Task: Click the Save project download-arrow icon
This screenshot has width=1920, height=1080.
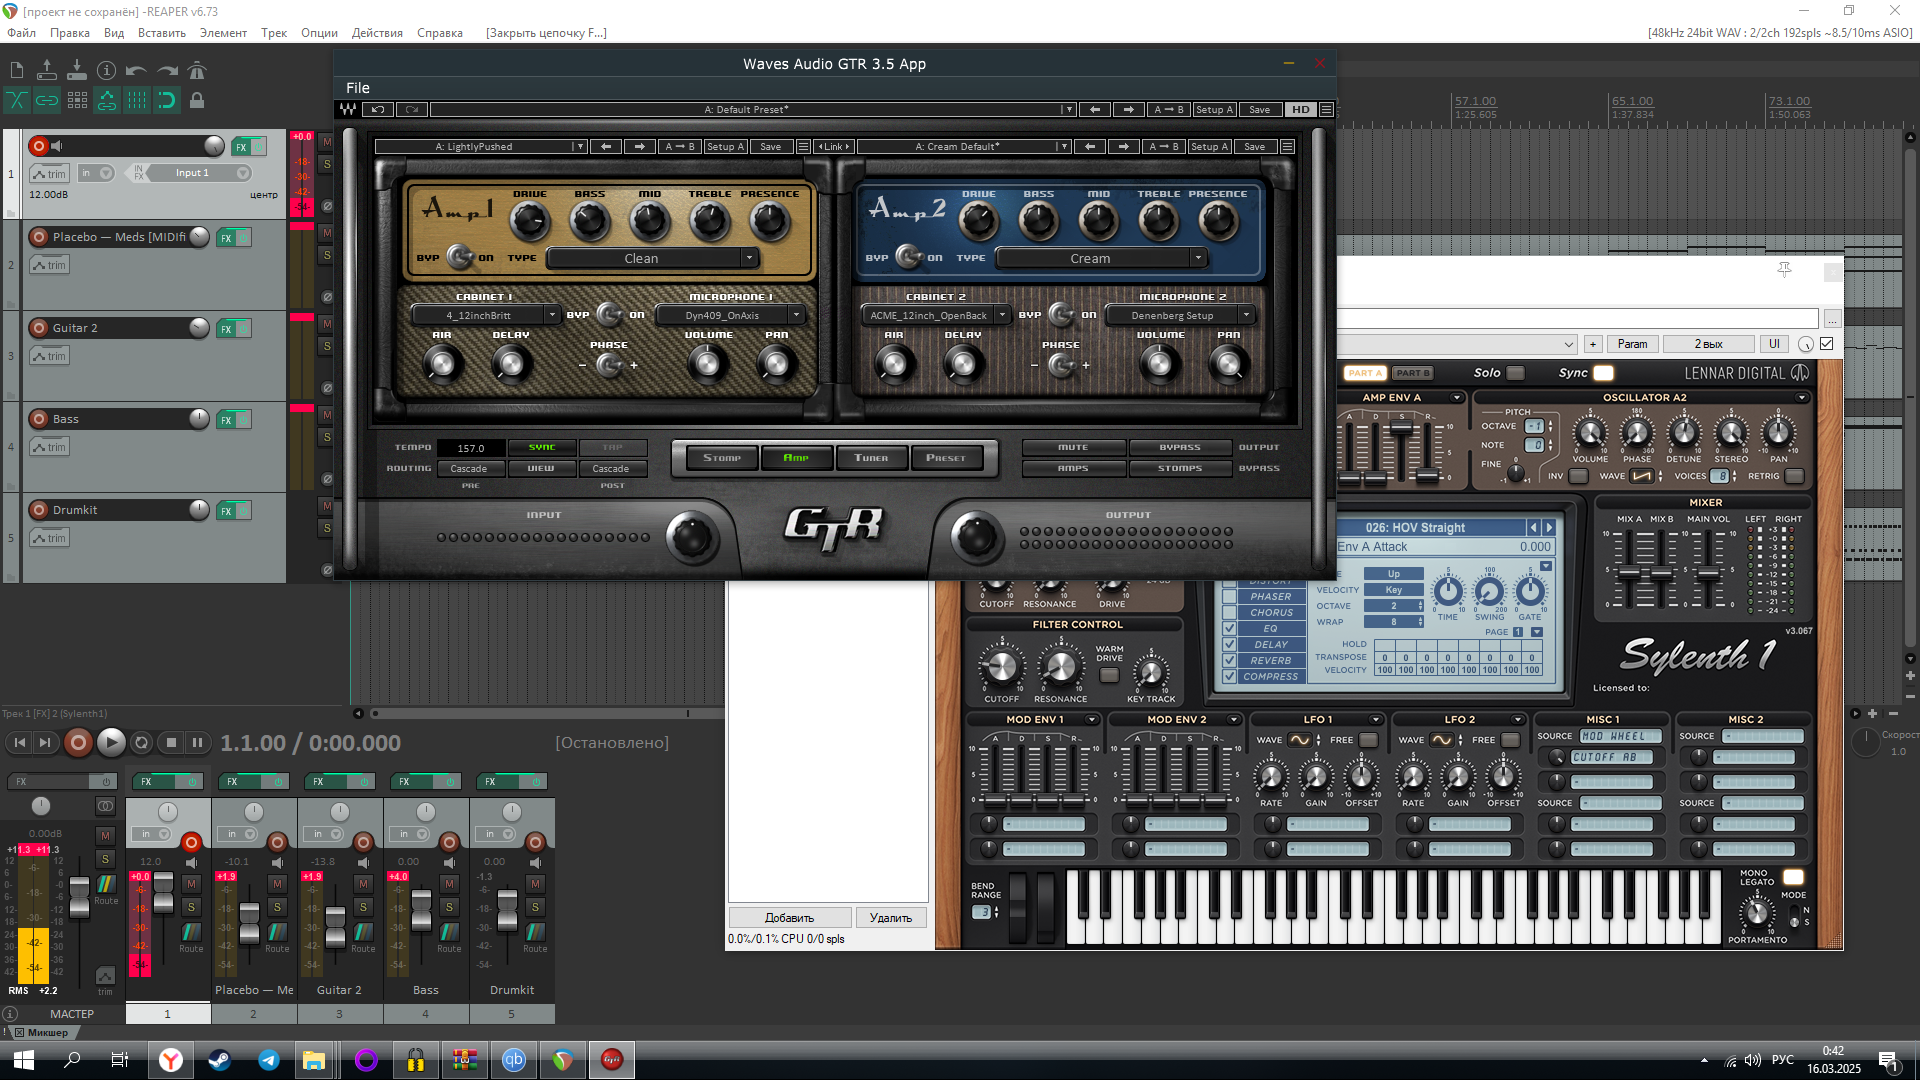Action: click(x=77, y=70)
